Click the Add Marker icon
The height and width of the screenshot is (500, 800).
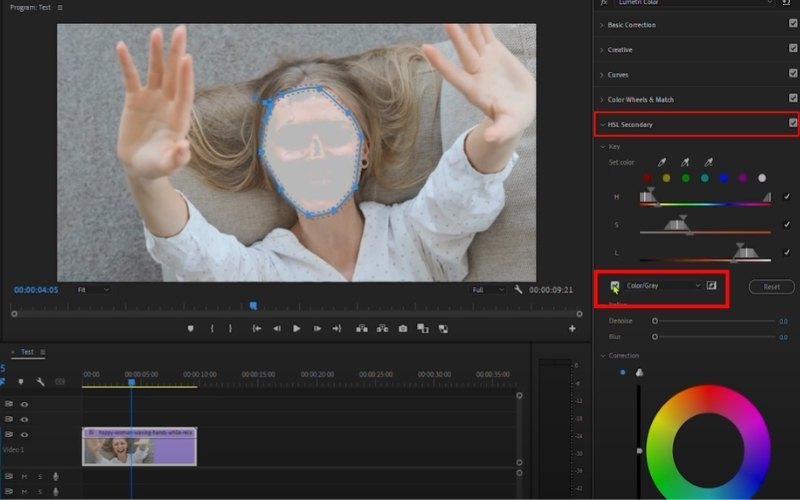click(x=190, y=328)
